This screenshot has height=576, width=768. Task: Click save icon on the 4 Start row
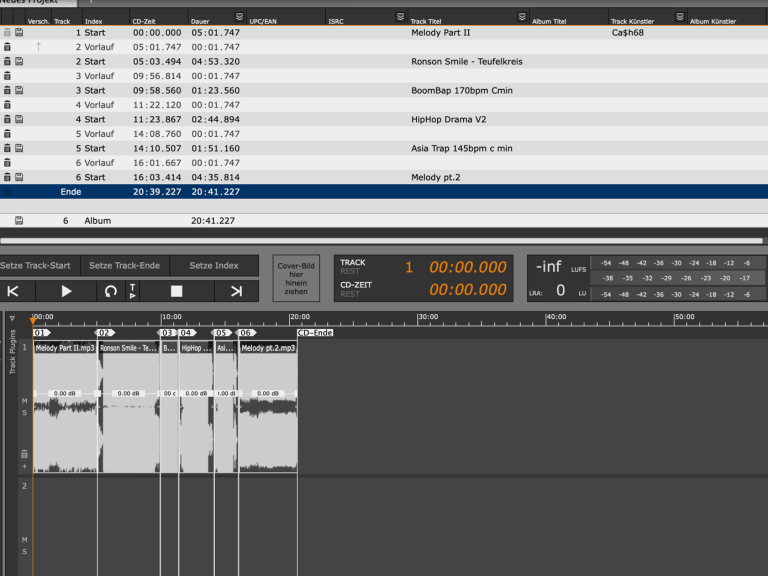coord(19,119)
